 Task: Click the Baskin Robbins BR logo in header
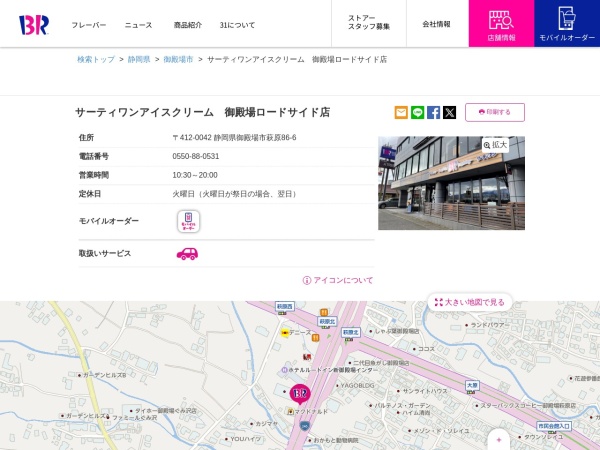pos(34,25)
